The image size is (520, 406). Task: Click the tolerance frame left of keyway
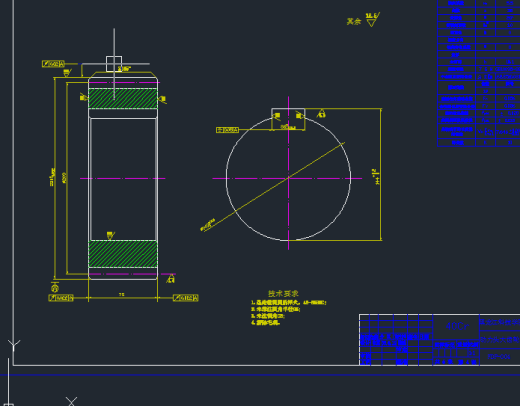[x=227, y=130]
